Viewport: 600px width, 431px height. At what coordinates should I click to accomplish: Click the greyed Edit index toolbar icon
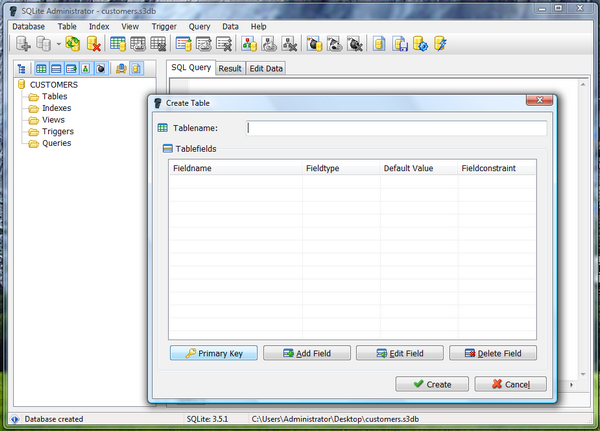pos(204,44)
